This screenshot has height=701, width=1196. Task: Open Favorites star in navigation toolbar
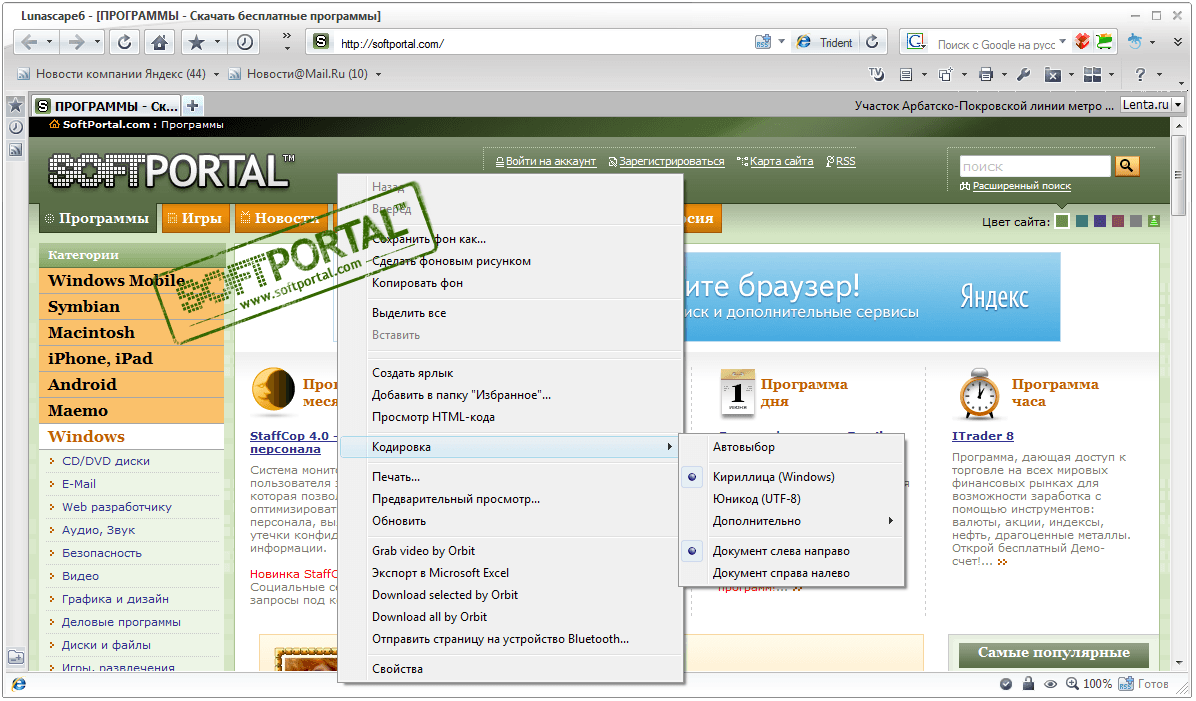(x=196, y=43)
